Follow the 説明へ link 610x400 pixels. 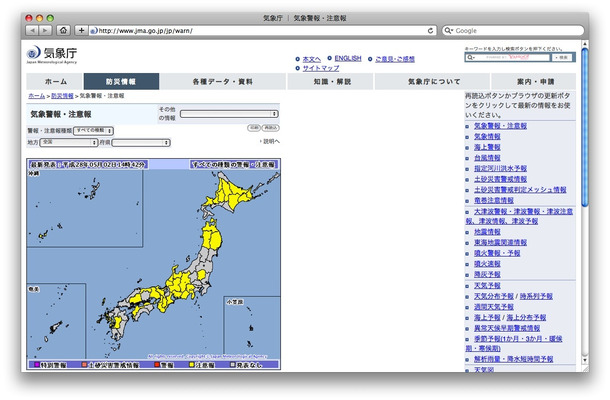[x=271, y=141]
